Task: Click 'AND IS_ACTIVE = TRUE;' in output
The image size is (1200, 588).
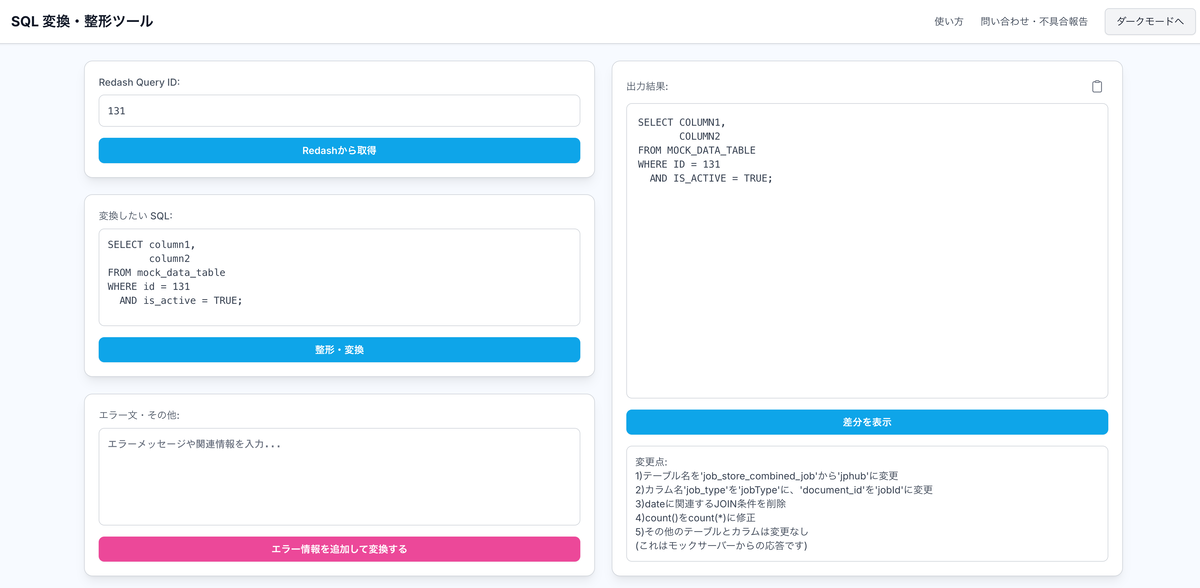Action: pos(711,178)
